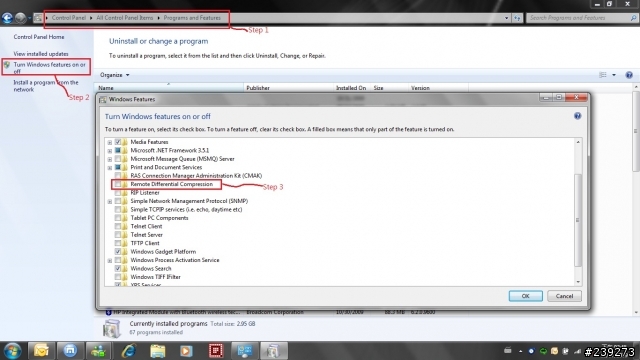The width and height of the screenshot is (640, 360).
Task: Select the Tablet PC Components row
Action: (160, 218)
